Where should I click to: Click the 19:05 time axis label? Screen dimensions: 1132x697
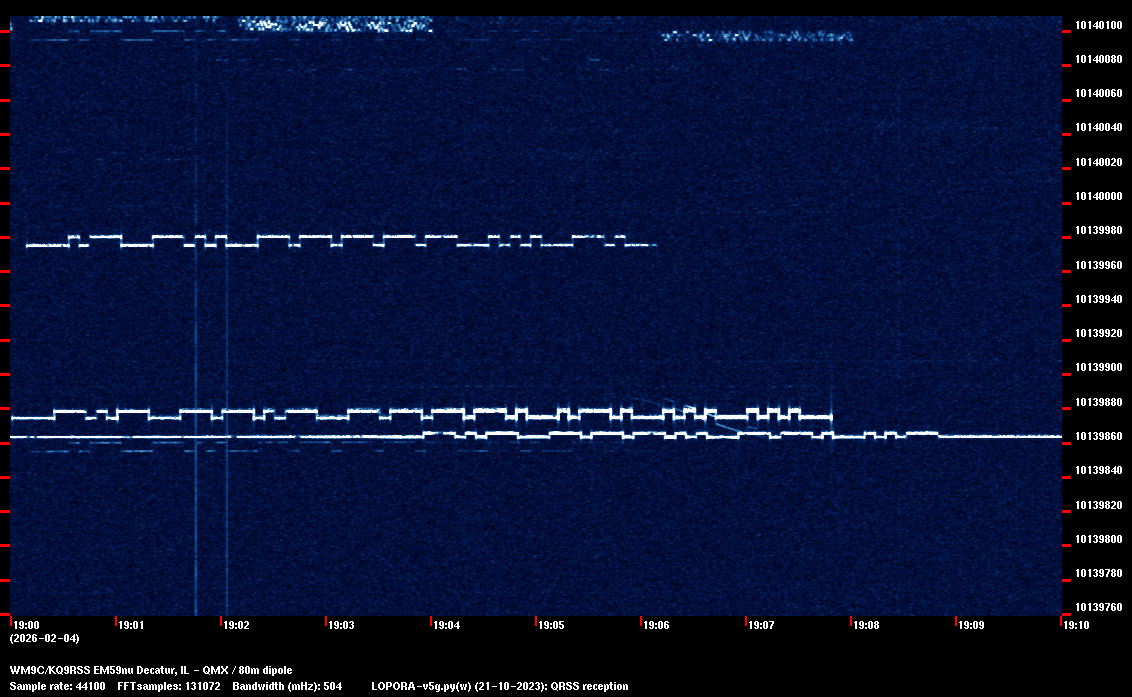pos(551,625)
